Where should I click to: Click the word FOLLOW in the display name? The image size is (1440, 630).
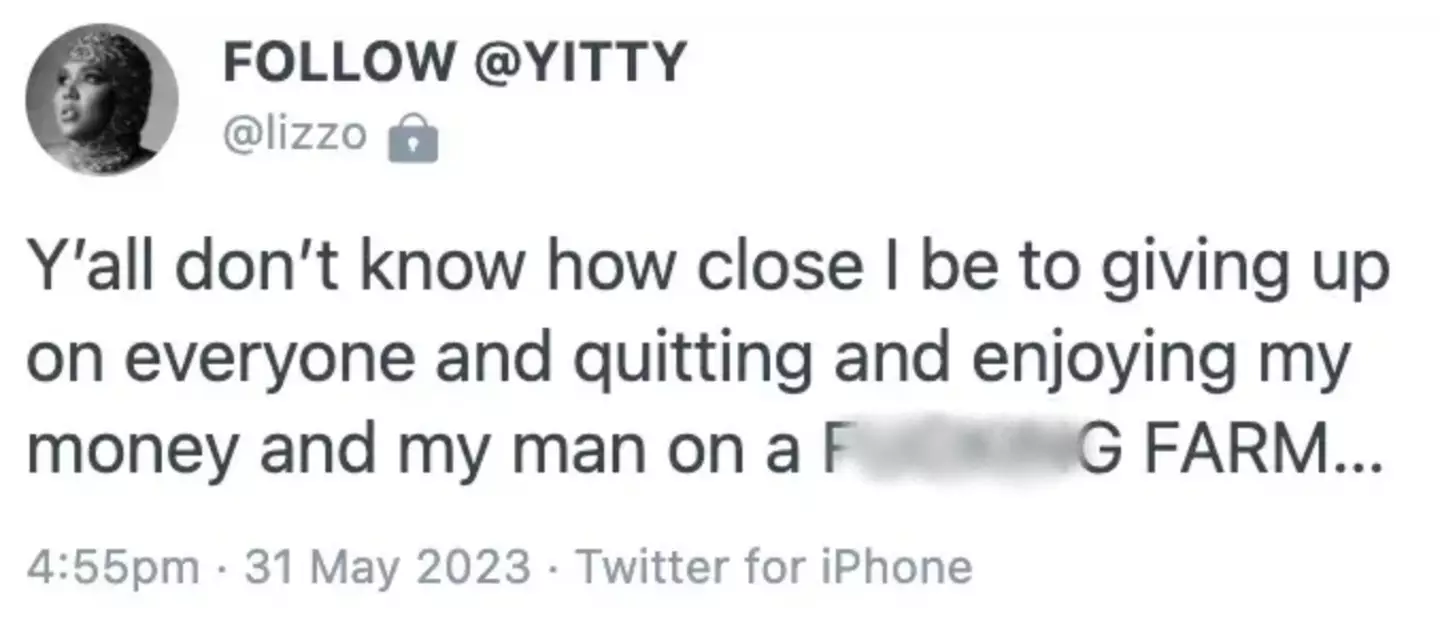[x=338, y=65]
